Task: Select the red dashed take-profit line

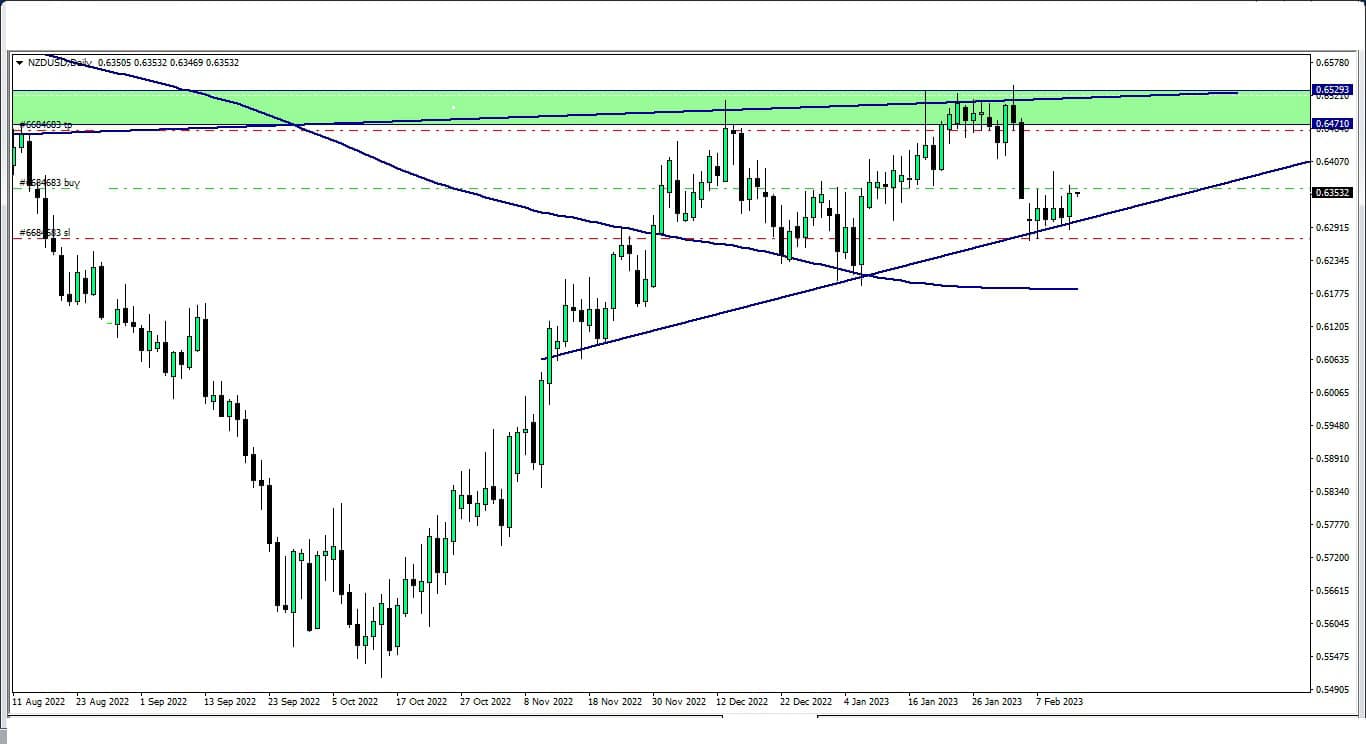Action: tap(660, 130)
